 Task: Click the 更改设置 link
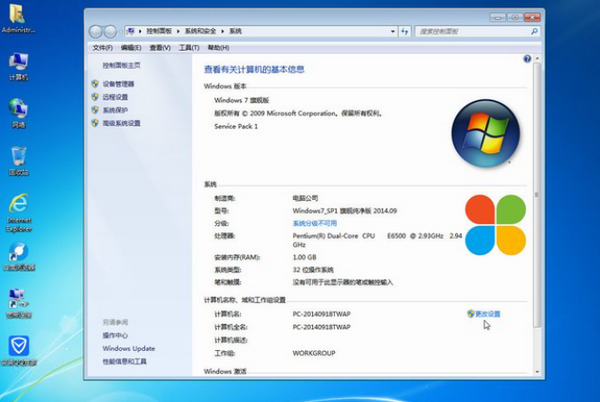(x=488, y=314)
